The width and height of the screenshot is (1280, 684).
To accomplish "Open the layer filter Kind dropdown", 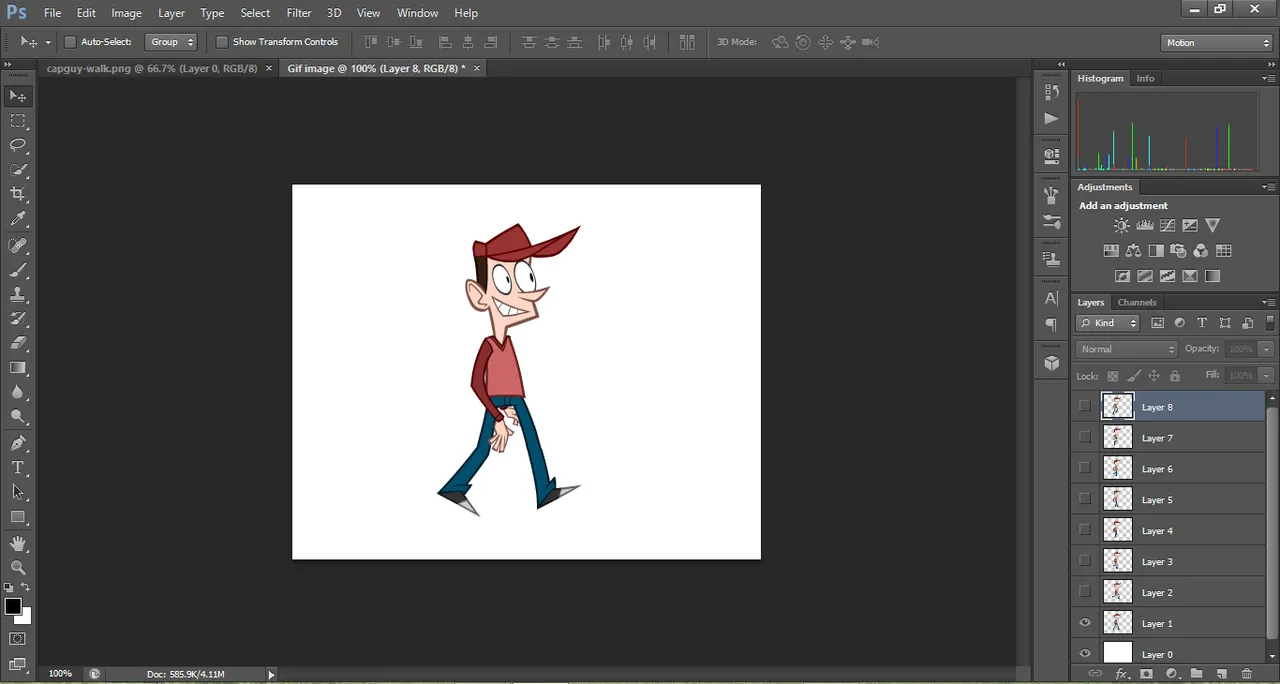I will (1108, 323).
